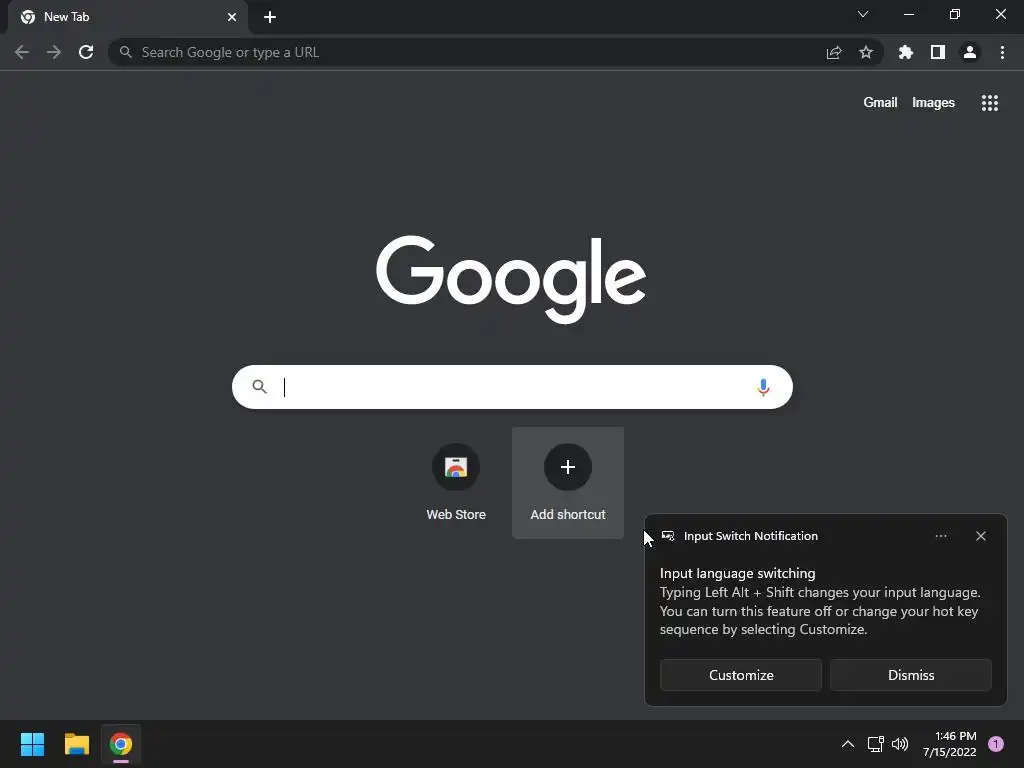The width and height of the screenshot is (1024, 768).
Task: Open the Windows Start menu
Action: pyautogui.click(x=32, y=744)
